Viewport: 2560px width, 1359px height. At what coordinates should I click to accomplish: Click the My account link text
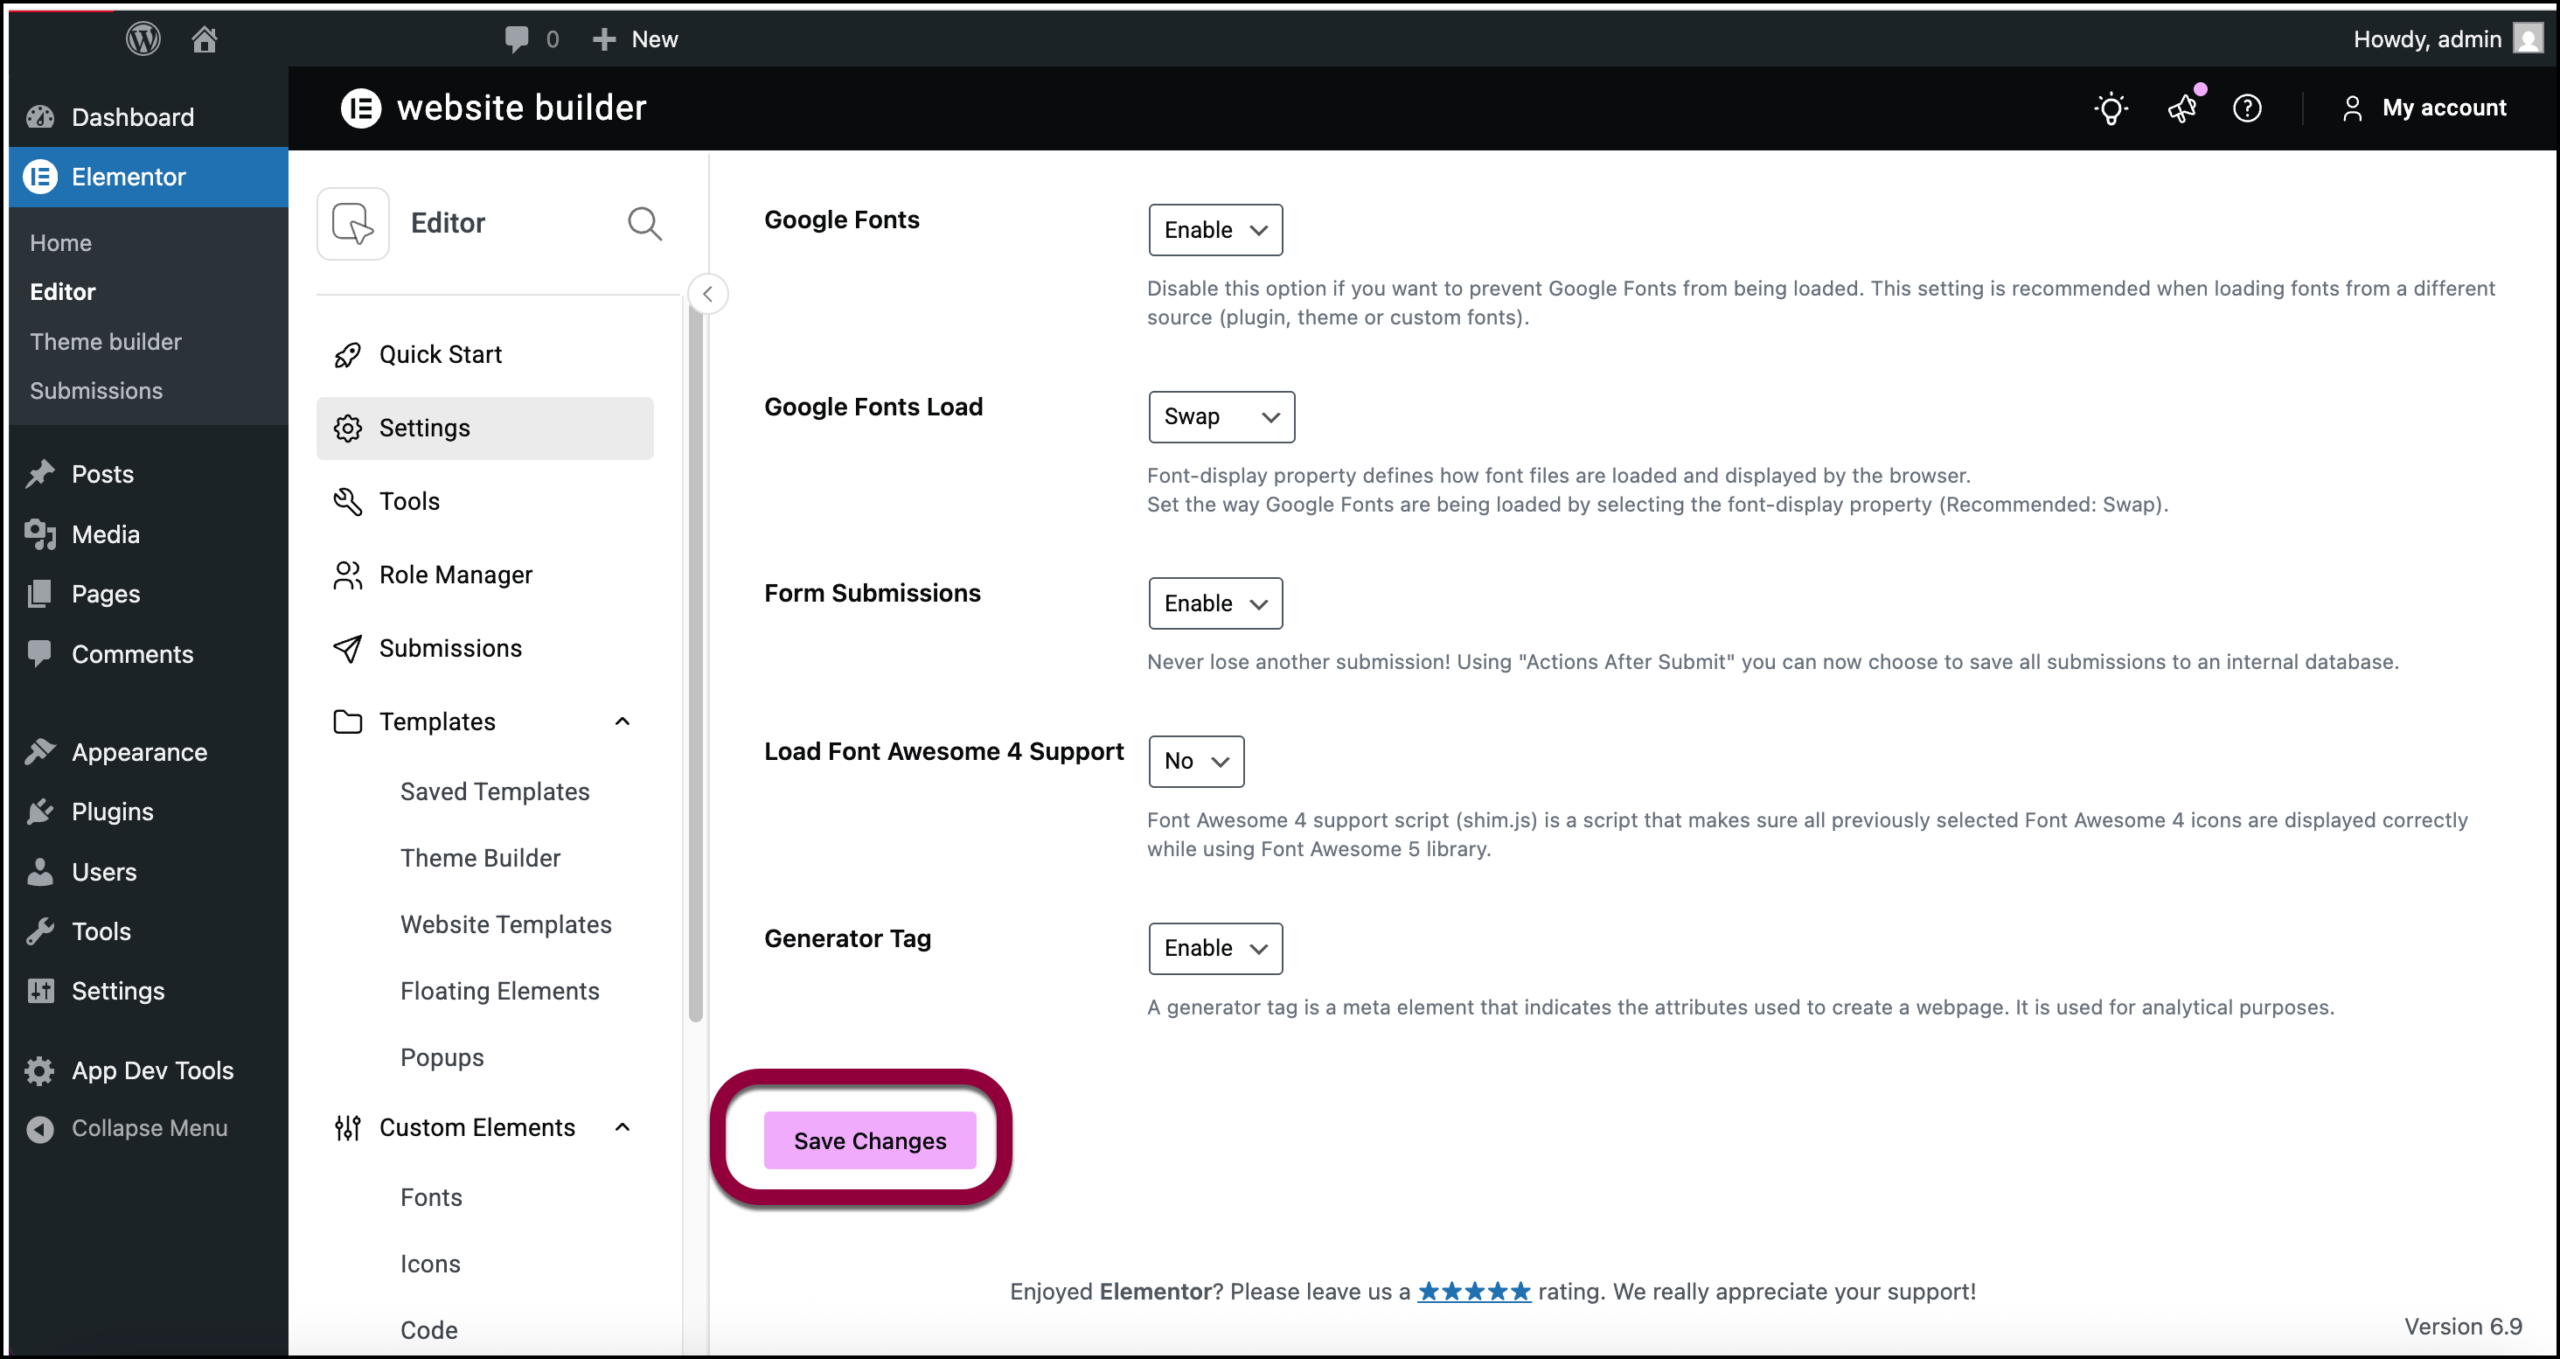pos(2444,108)
